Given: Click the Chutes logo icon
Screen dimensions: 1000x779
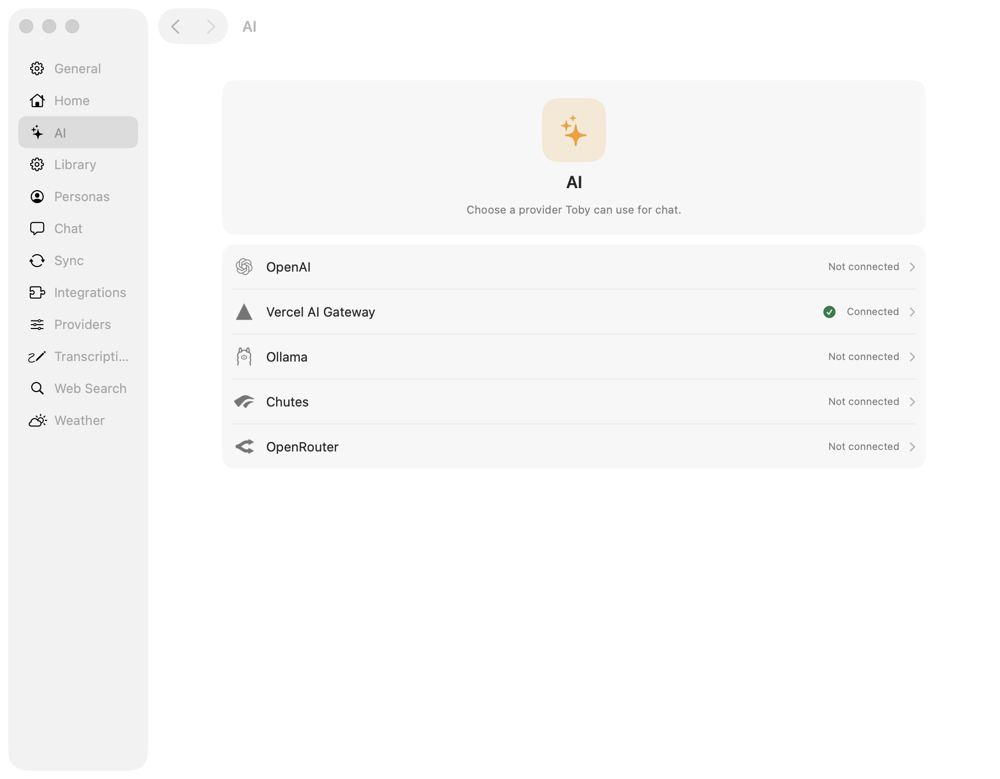Looking at the screenshot, I should [x=244, y=401].
